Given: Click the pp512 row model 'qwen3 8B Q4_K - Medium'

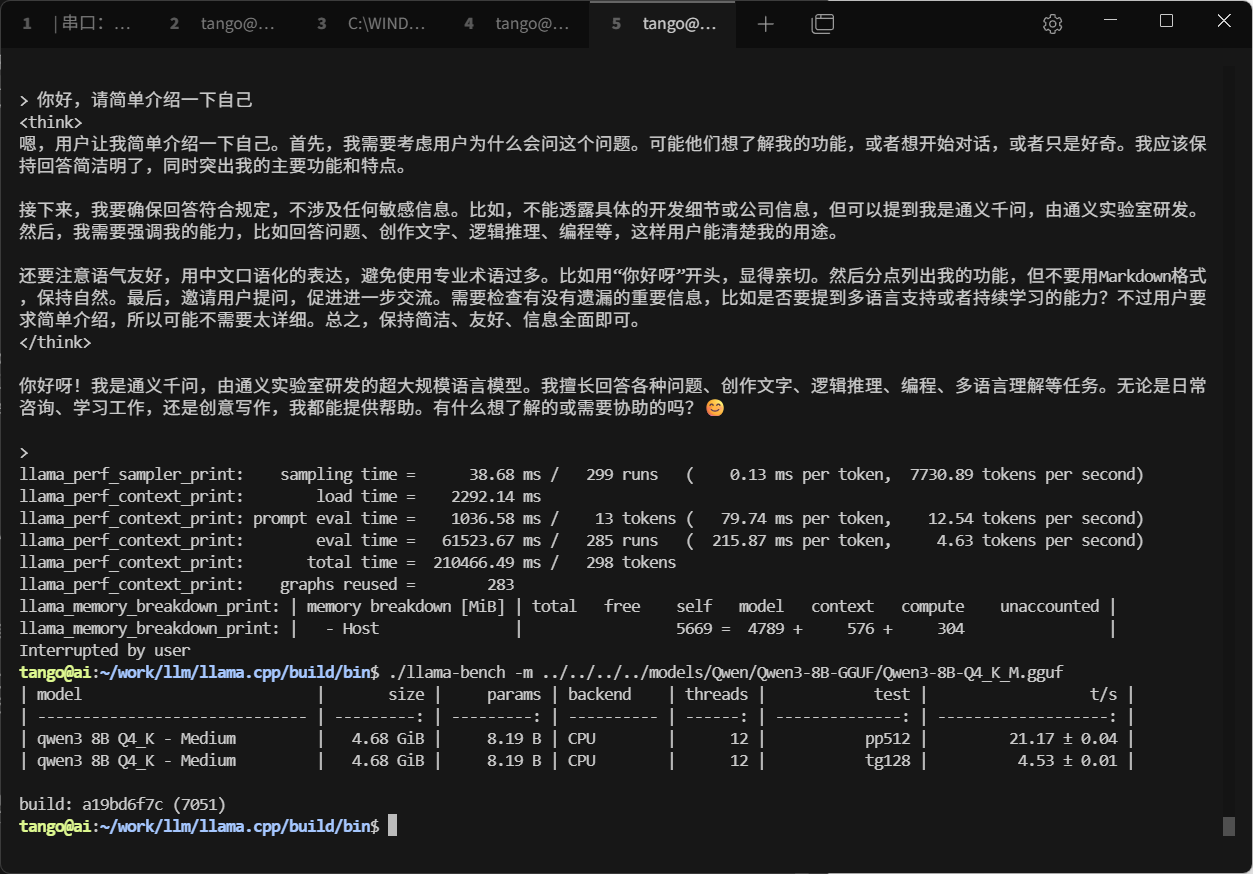Looking at the screenshot, I should pyautogui.click(x=136, y=738).
